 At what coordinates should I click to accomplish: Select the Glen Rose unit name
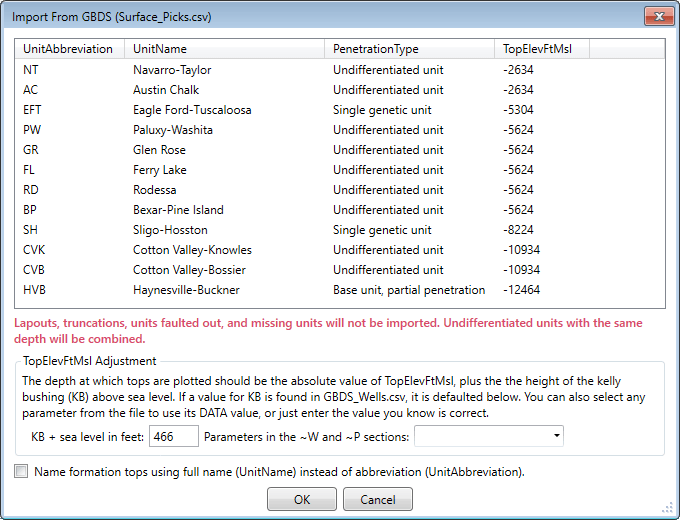pos(159,150)
